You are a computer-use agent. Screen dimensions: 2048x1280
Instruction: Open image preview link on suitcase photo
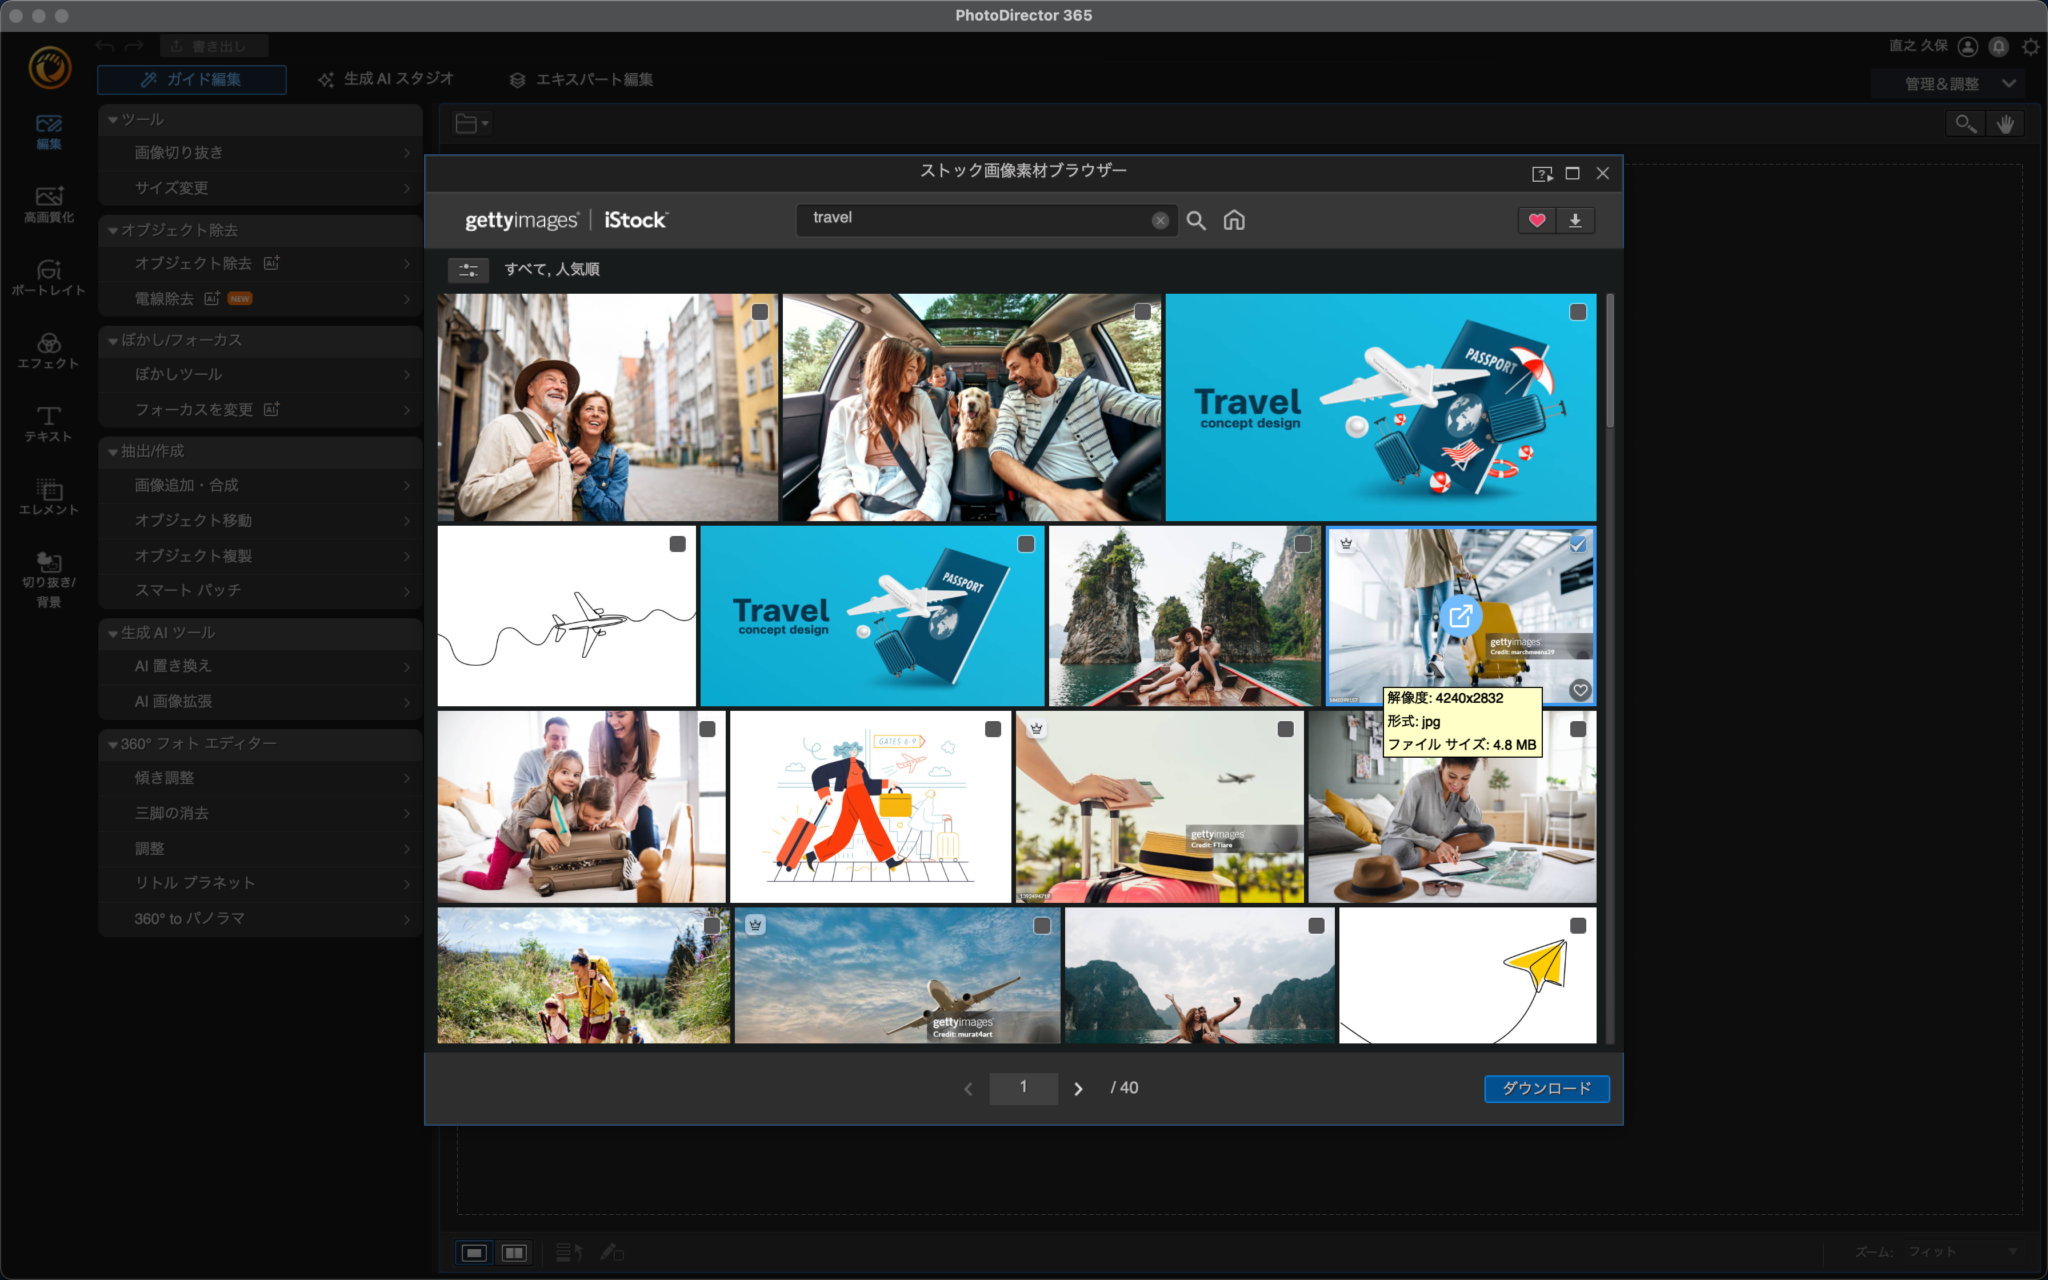click(1460, 616)
